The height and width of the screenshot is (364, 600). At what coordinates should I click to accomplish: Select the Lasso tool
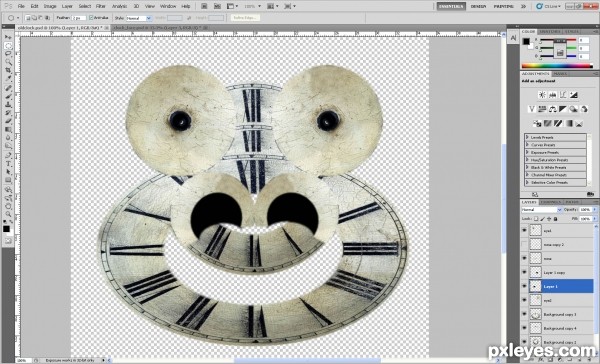(8, 54)
